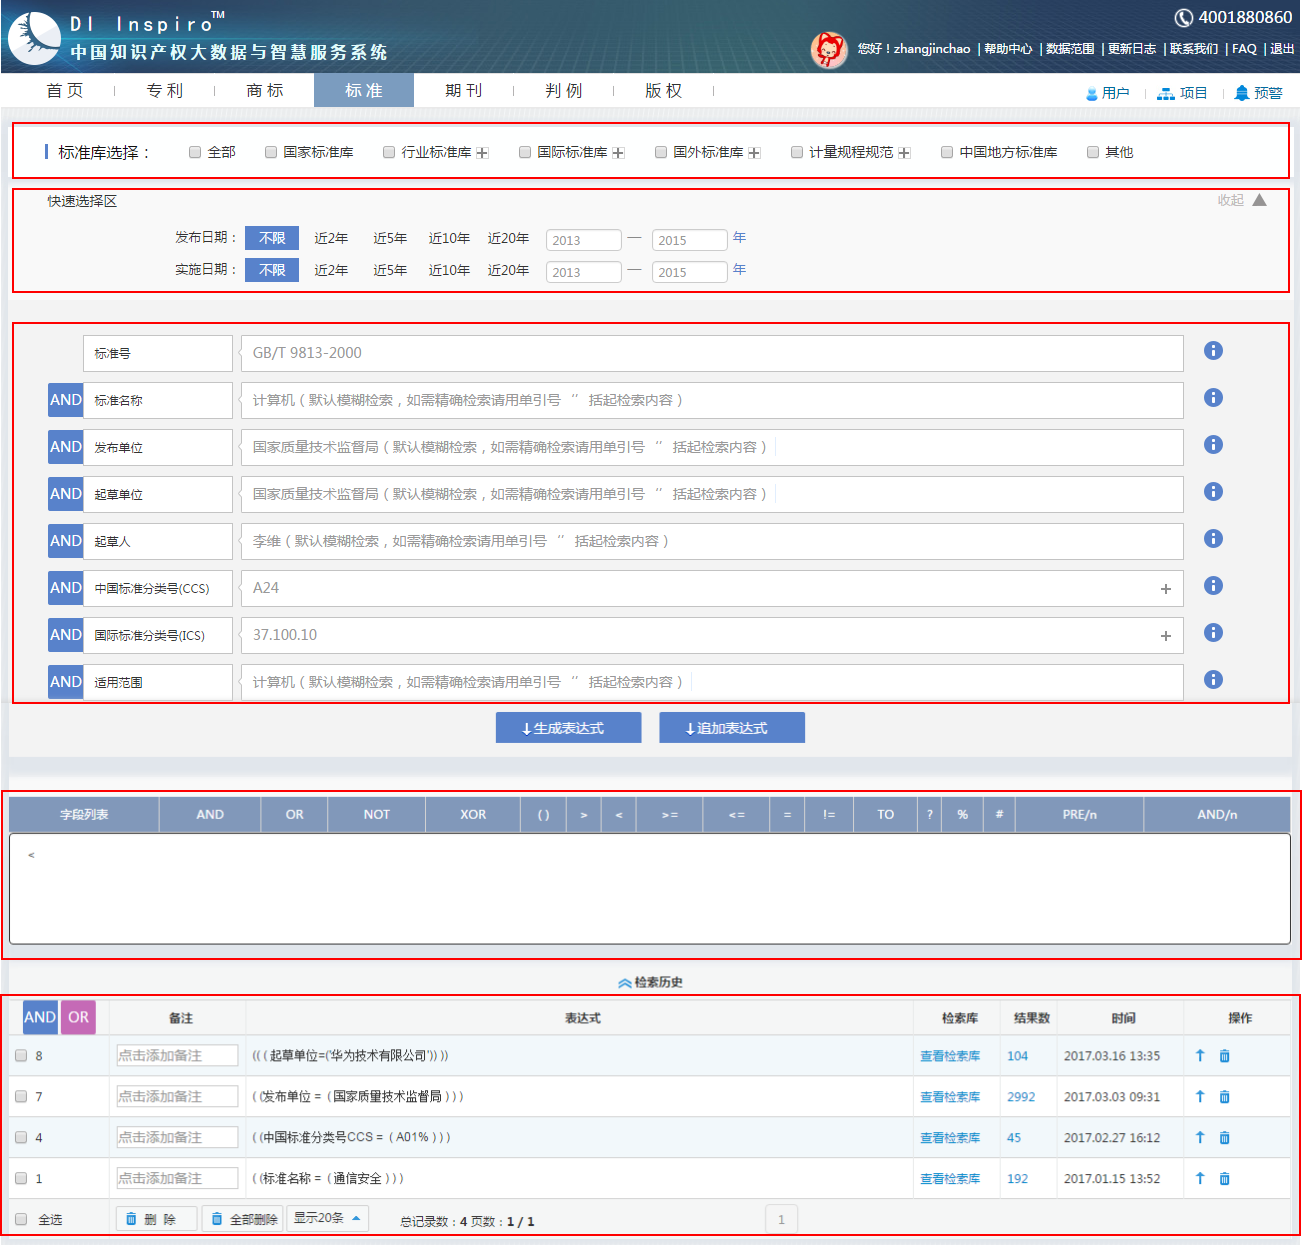The height and width of the screenshot is (1245, 1302).
Task: Expand the 行业标准库 plus sign
Action: (482, 153)
